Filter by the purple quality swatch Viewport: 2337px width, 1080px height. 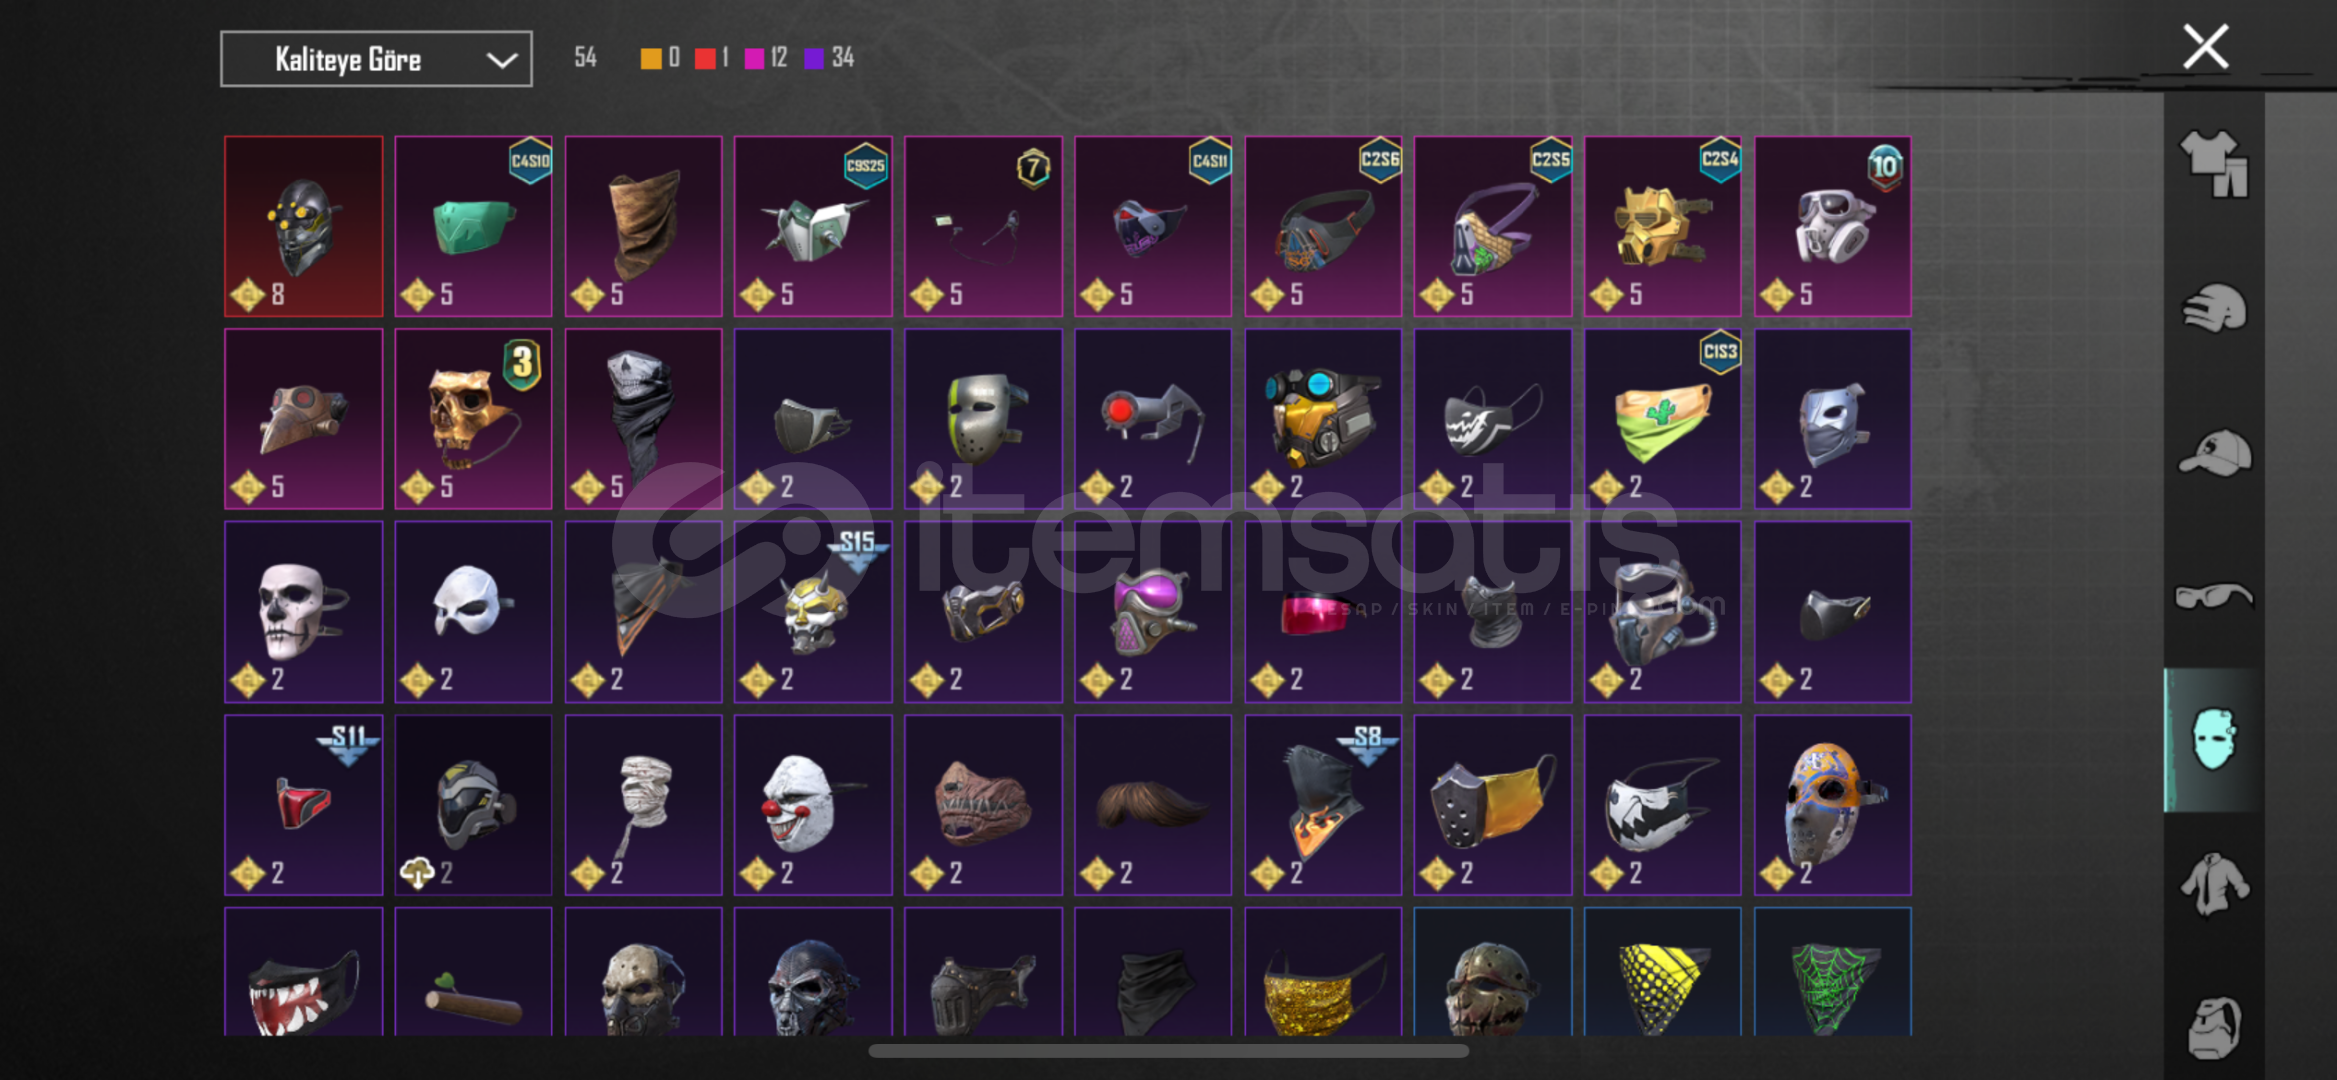[x=814, y=59]
